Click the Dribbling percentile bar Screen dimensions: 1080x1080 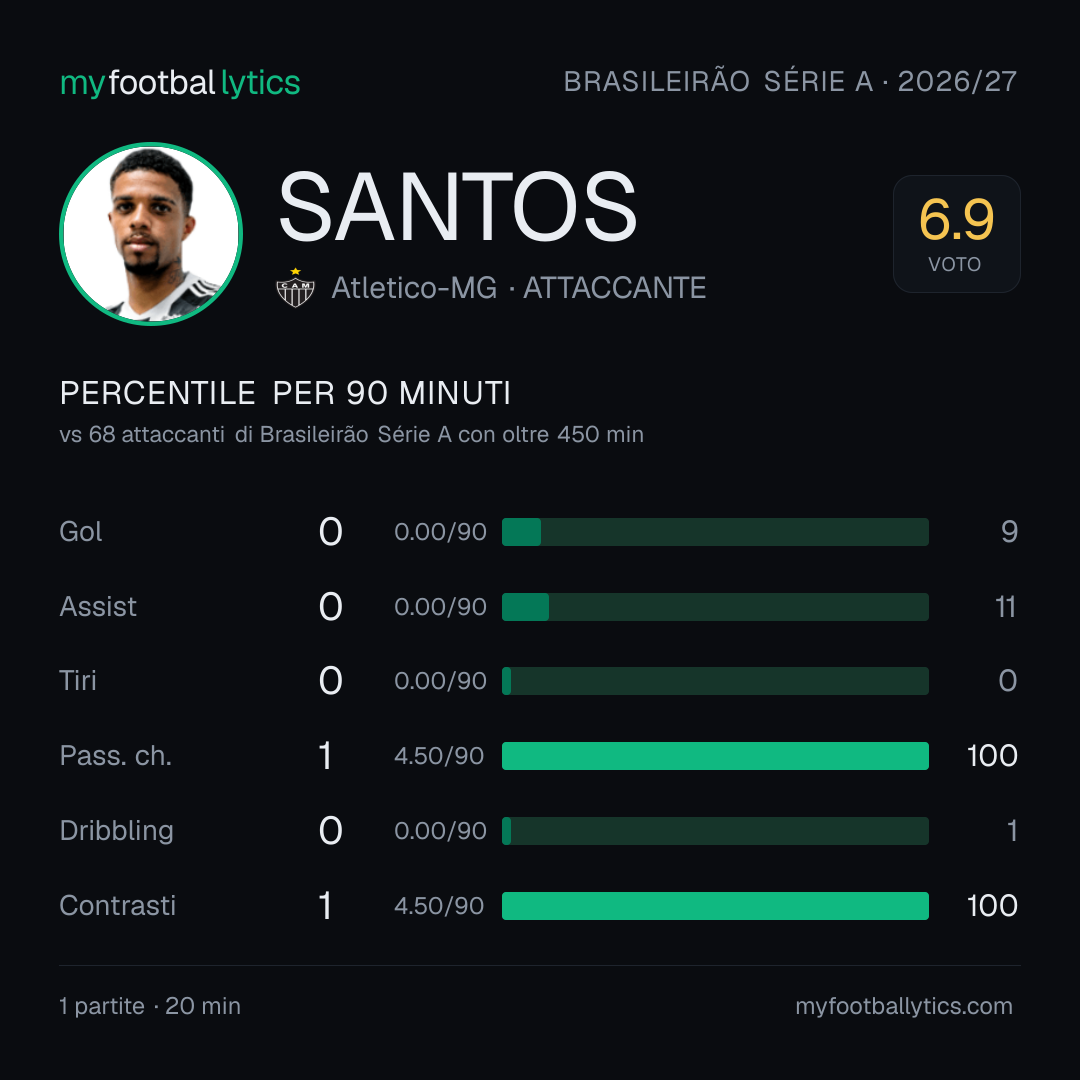pos(715,831)
